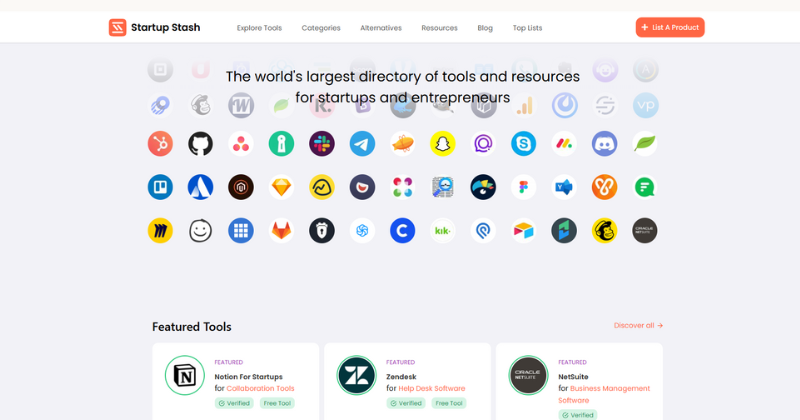Click the Notion logo thumbnail
The image size is (800, 420).
point(185,375)
